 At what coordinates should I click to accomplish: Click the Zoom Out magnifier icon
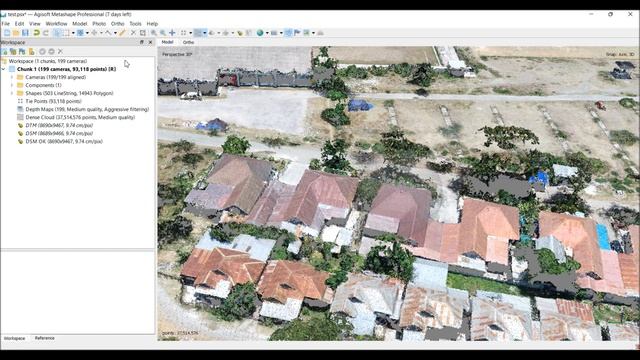tap(163, 33)
